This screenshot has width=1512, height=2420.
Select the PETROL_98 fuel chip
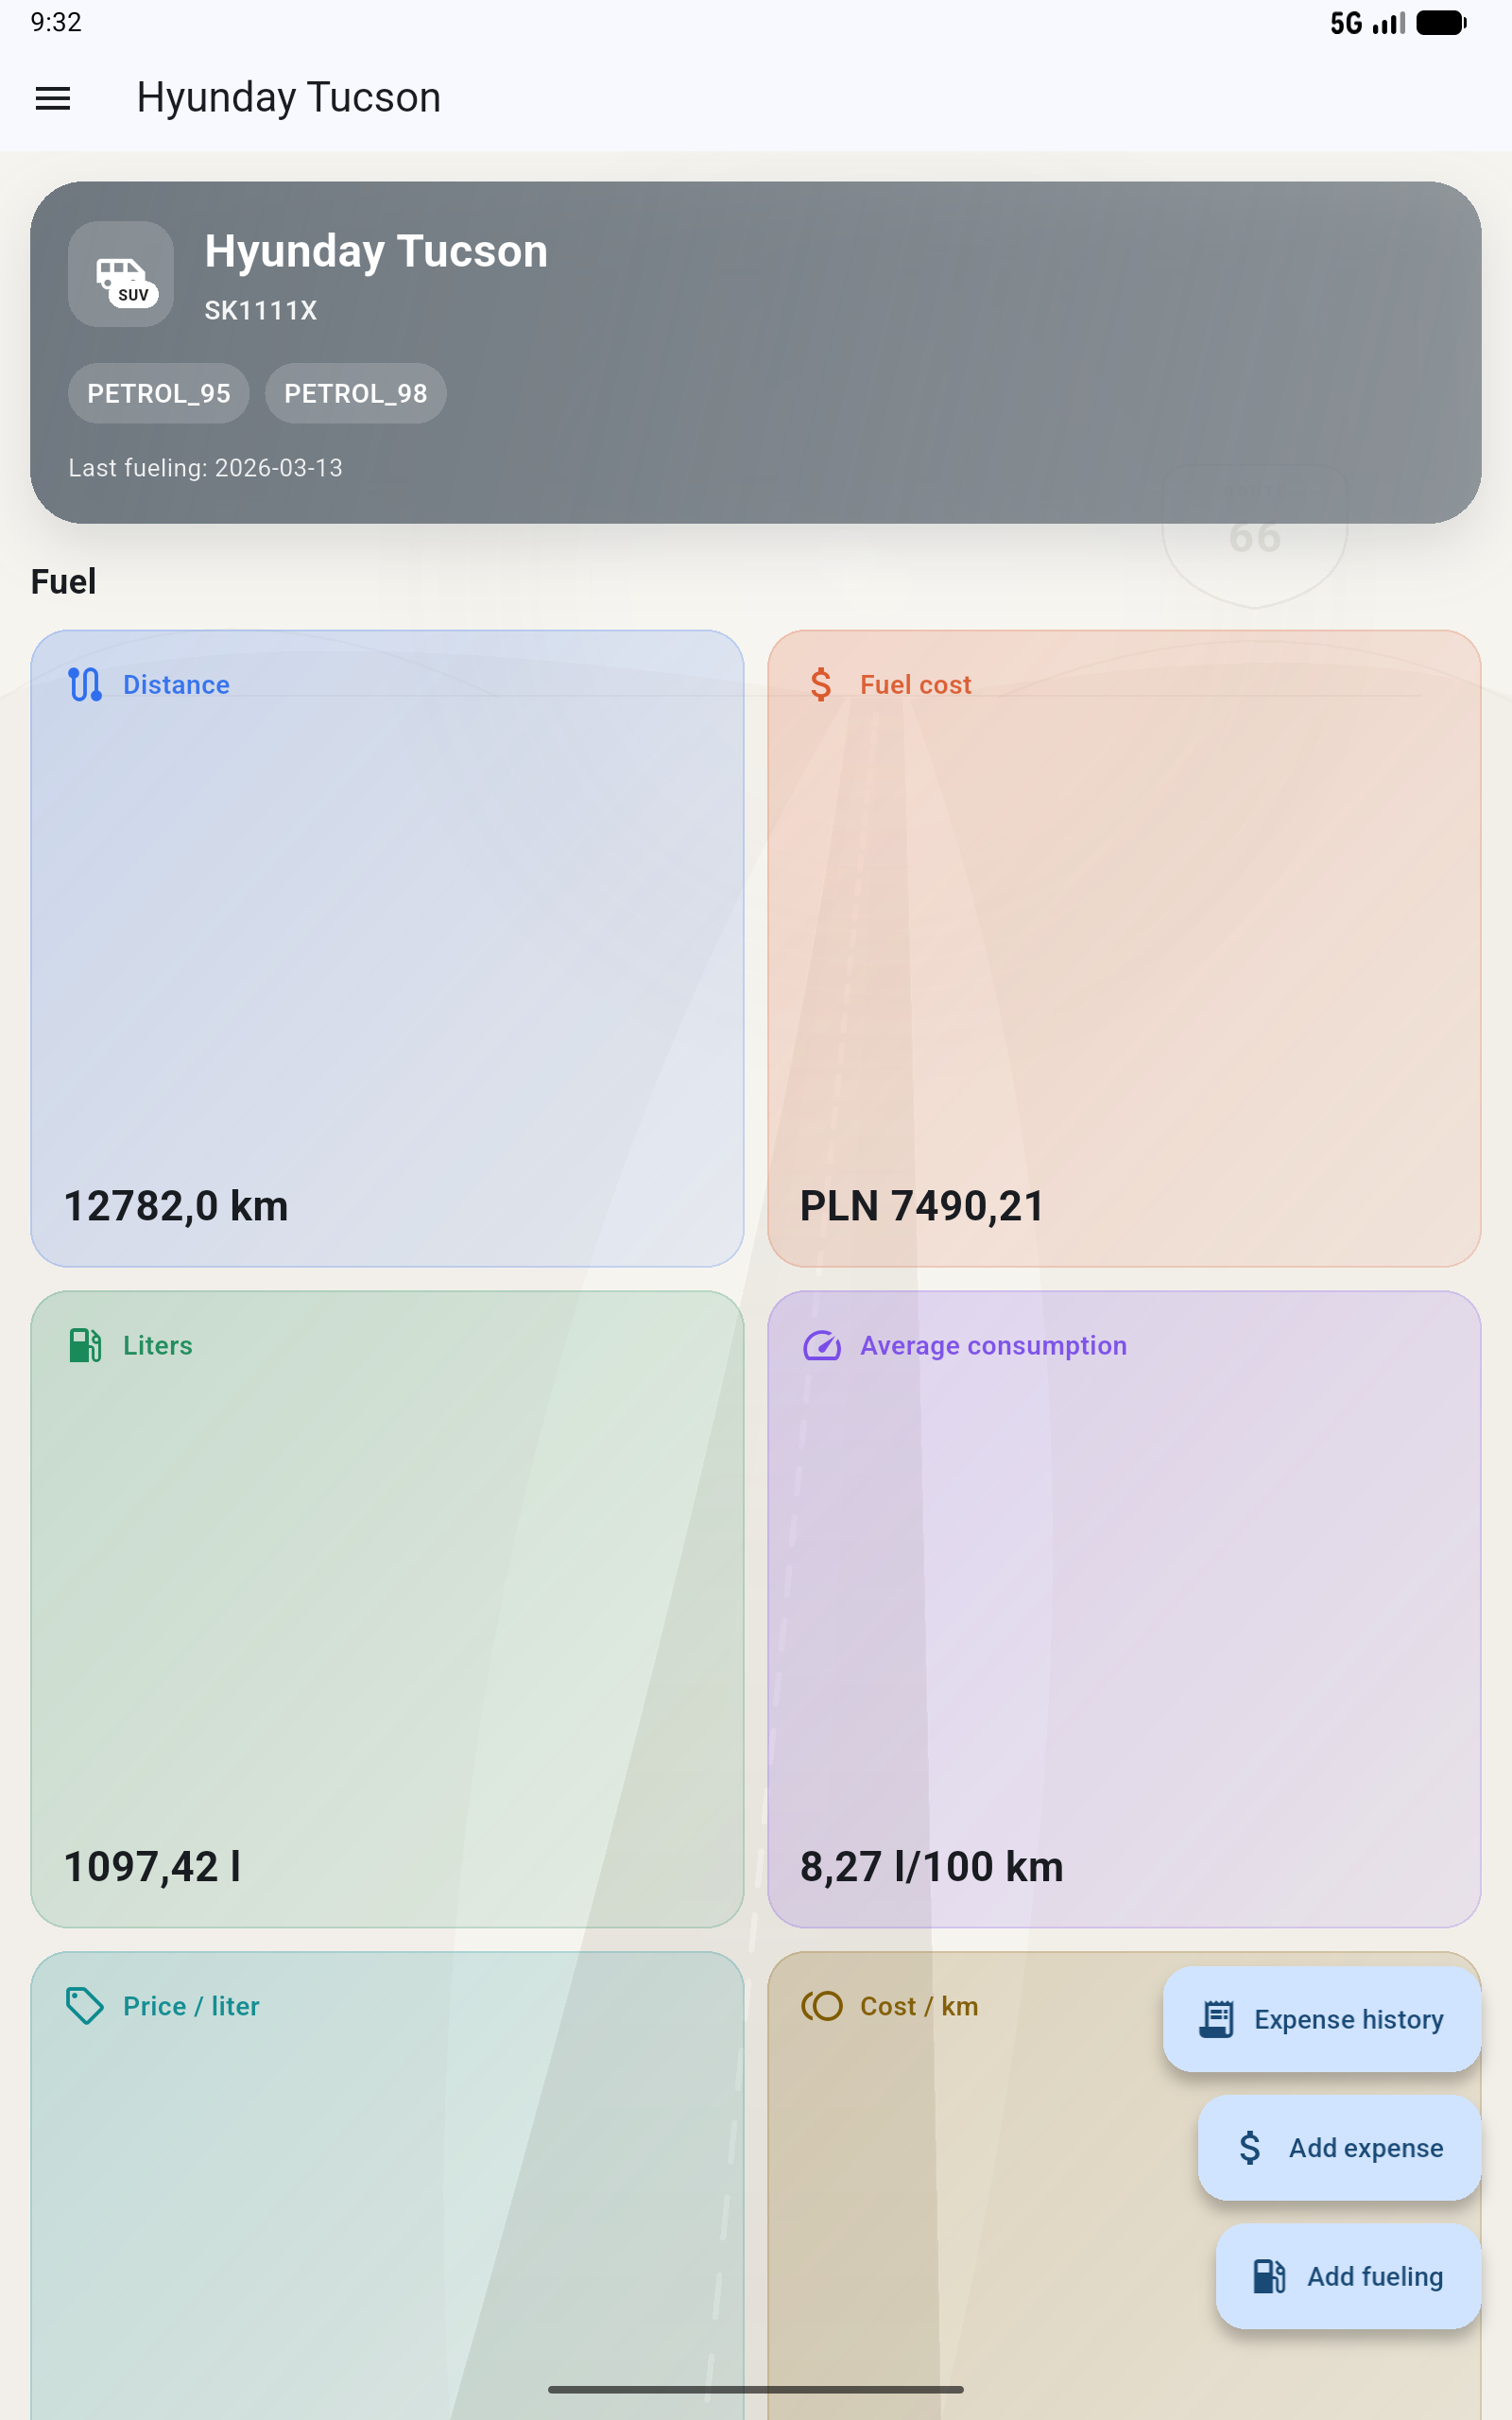pyautogui.click(x=355, y=394)
